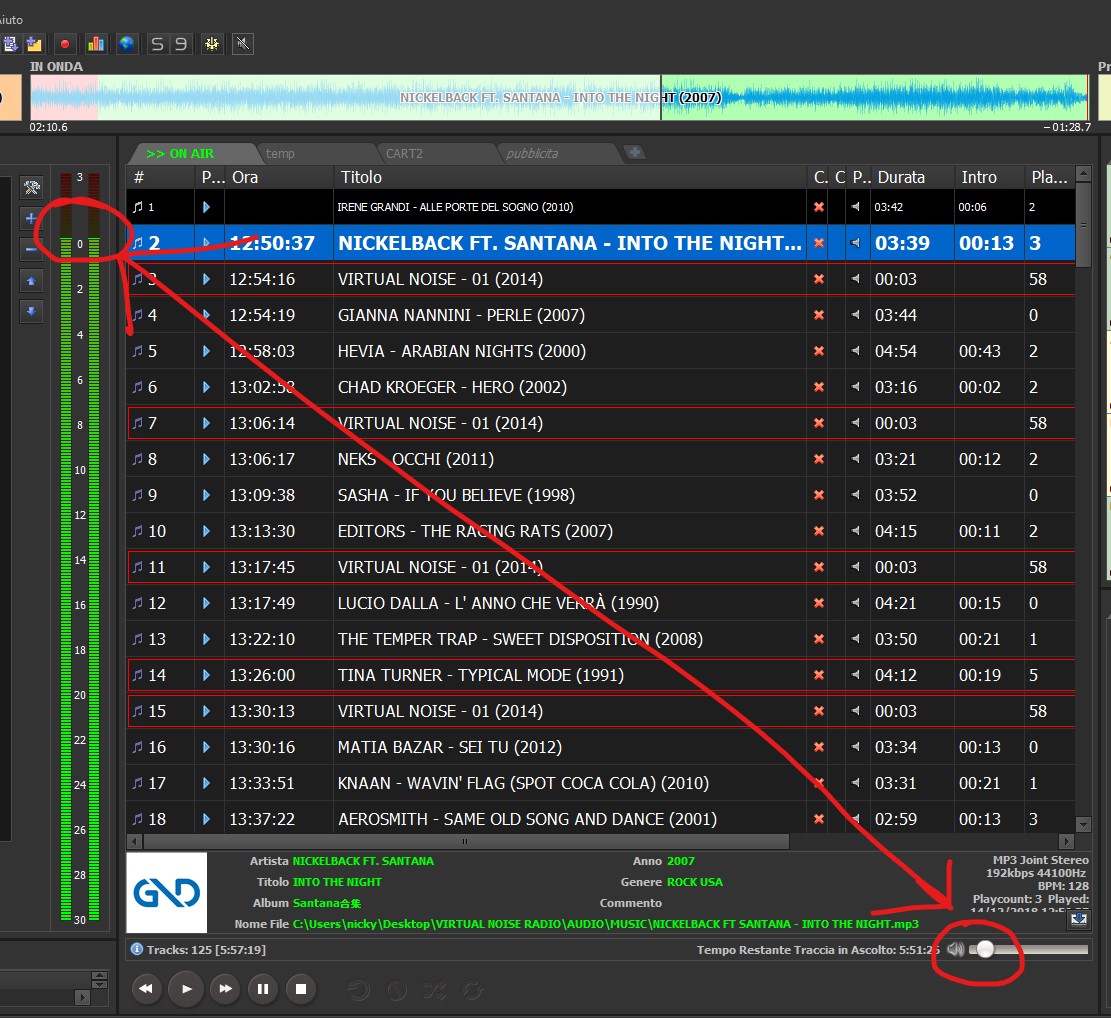Open the tools icon beside the level meter
Screen dimensions: 1111x1018
click(x=31, y=188)
